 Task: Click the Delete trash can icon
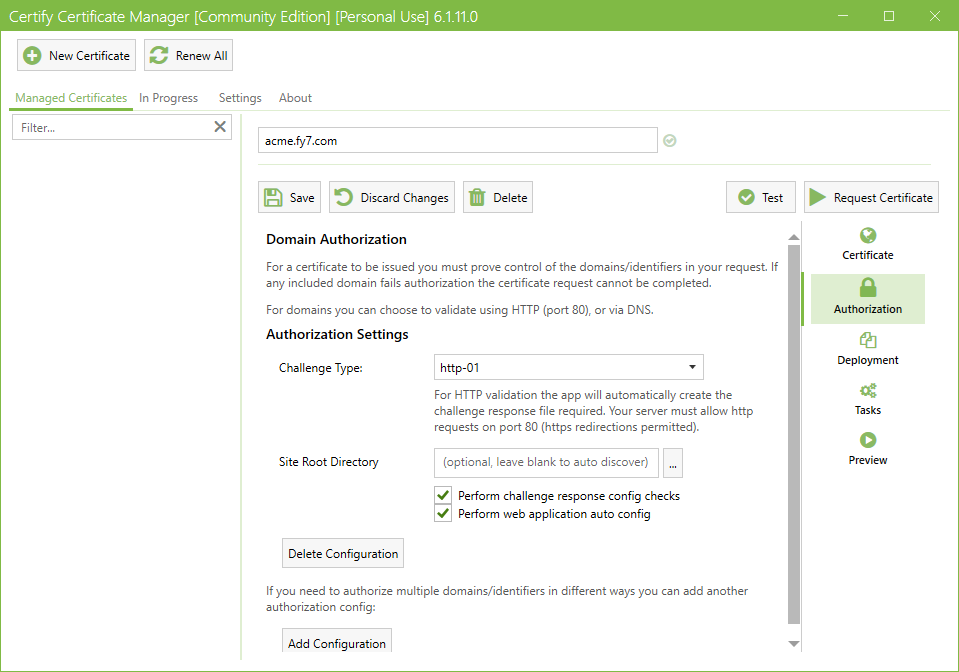pos(477,198)
